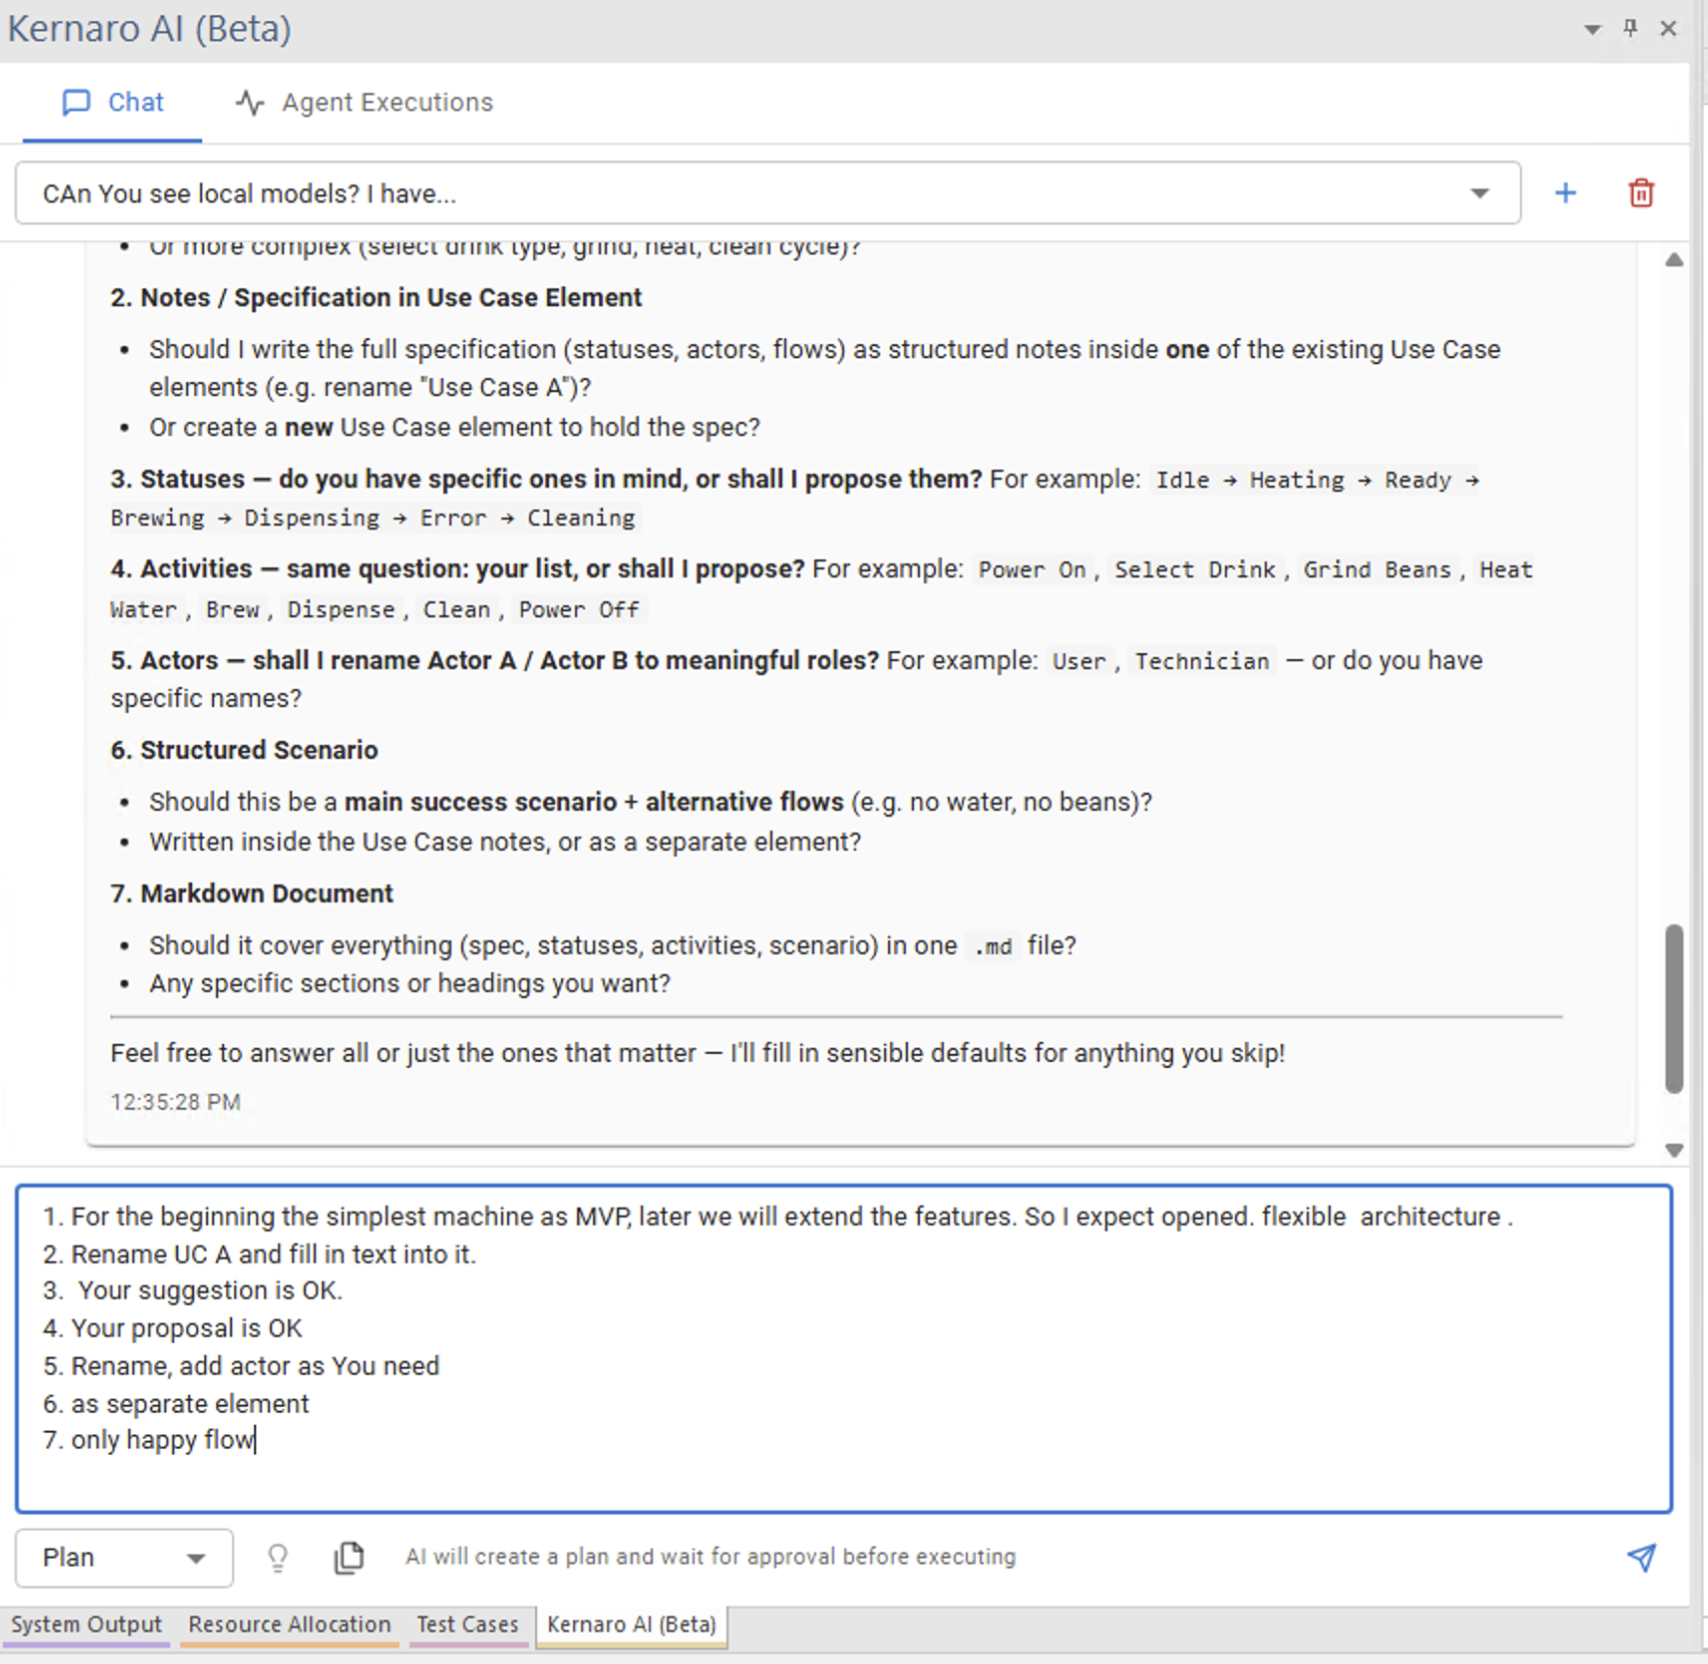
Task: Select the Kernaro AI (Beta) bottom tab
Action: pos(632,1625)
